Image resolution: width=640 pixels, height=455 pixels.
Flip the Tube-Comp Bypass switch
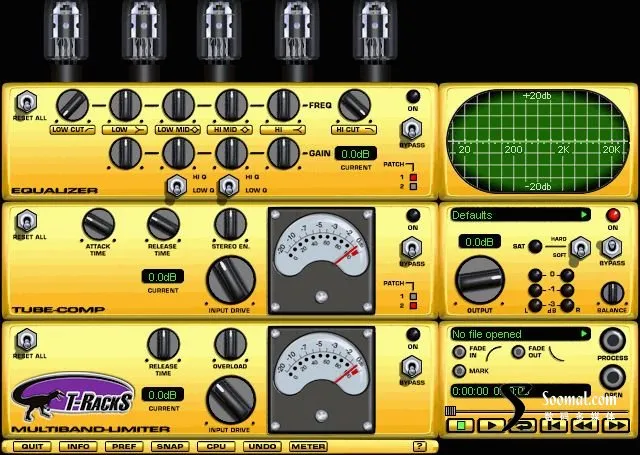pos(411,248)
